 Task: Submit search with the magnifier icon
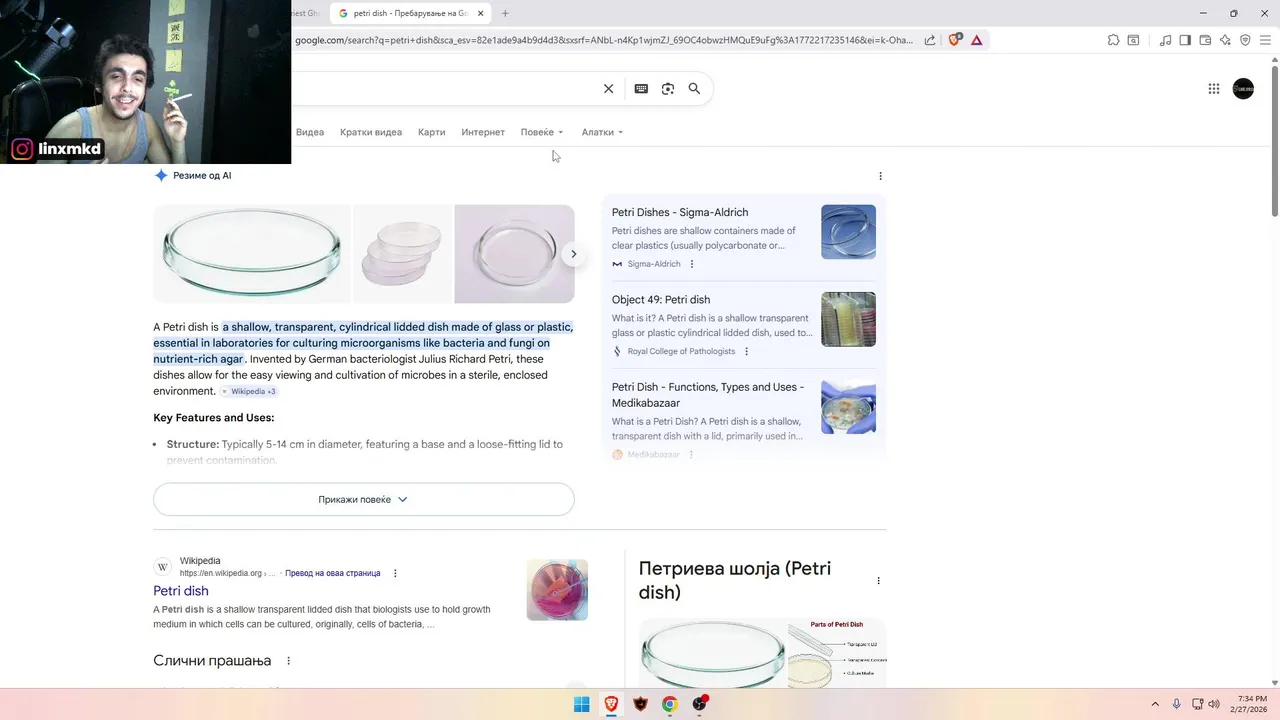point(694,89)
